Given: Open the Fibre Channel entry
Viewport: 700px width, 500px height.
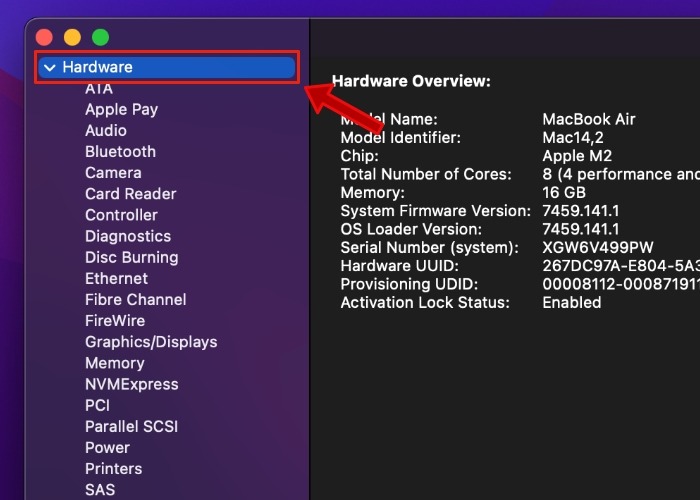Looking at the screenshot, I should click(136, 299).
